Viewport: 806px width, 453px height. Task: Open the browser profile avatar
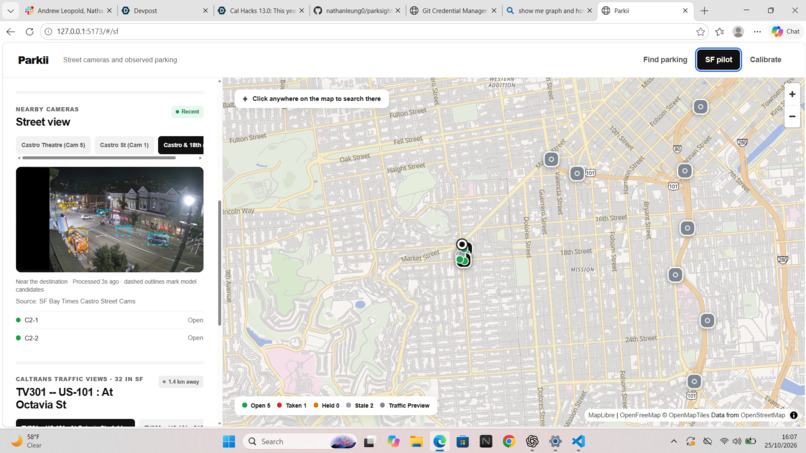[x=738, y=31]
